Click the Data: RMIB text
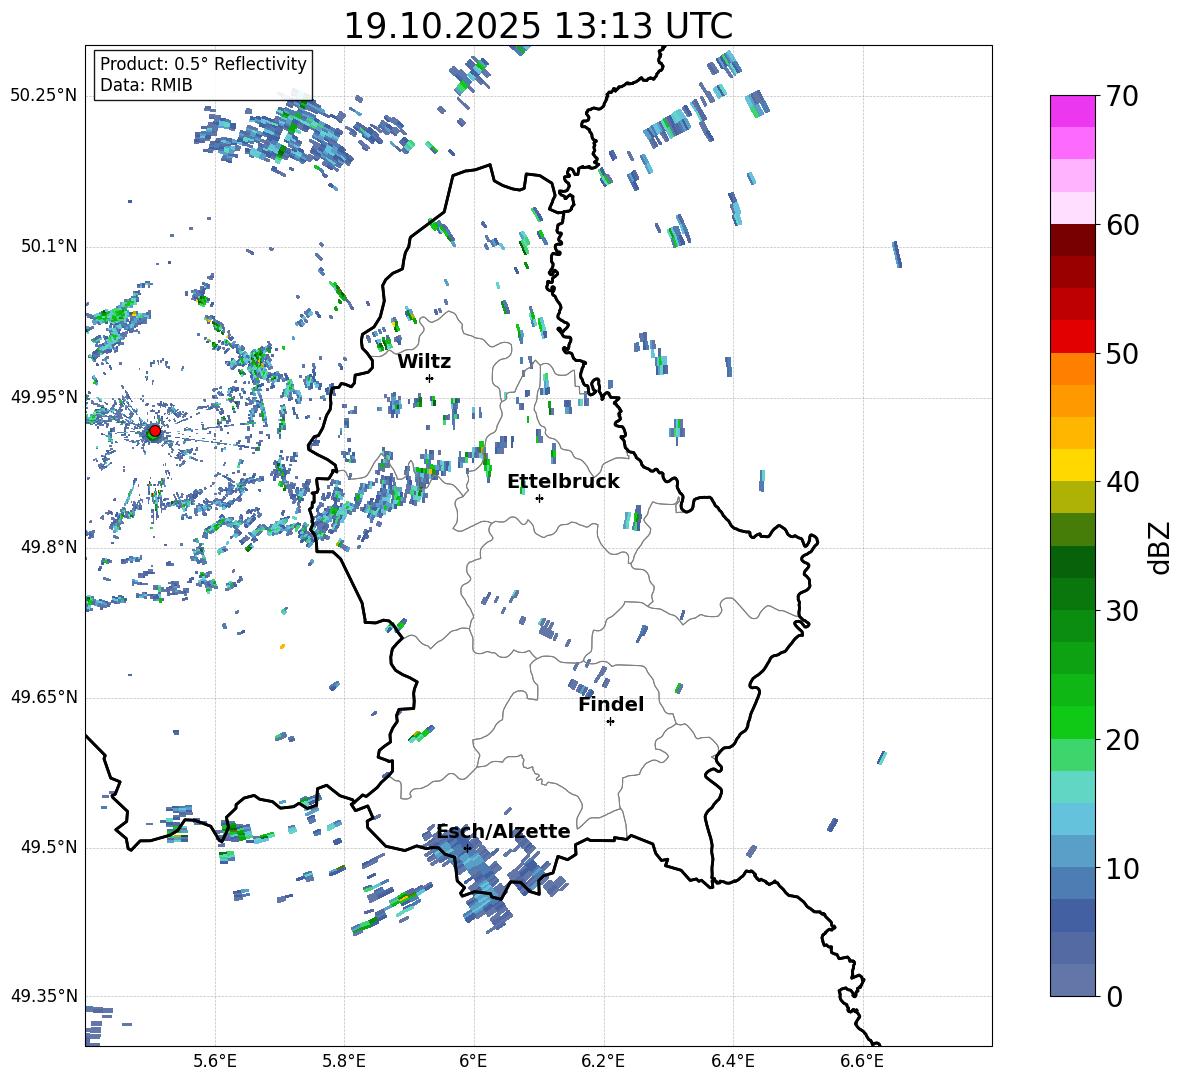This screenshot has width=1184, height=1081. (146, 85)
